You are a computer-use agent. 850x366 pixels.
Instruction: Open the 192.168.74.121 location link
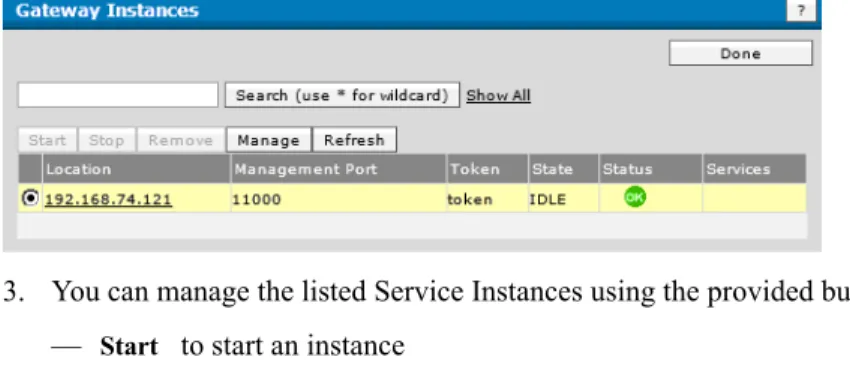(x=108, y=200)
